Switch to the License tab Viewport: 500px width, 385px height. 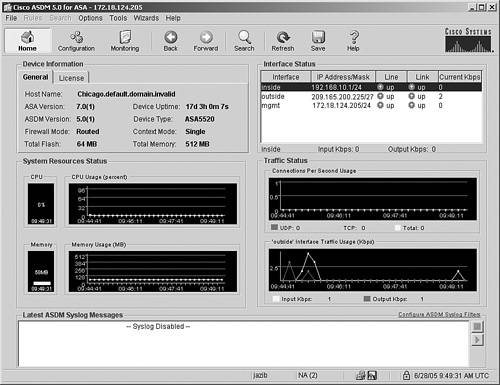coord(71,78)
